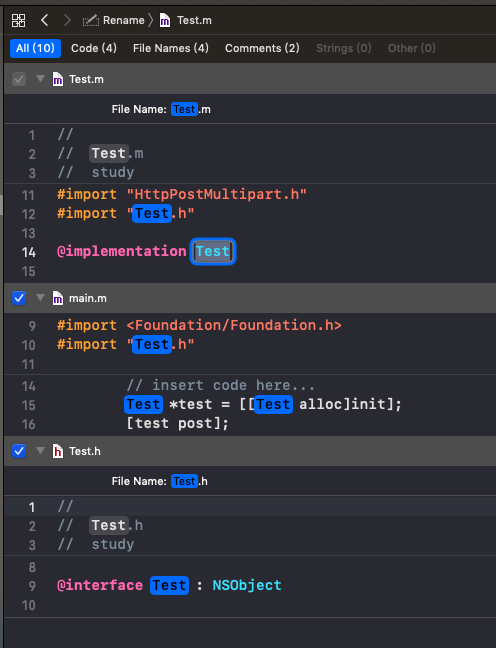
Task: Click 'study' comment in Test.m
Action: [113, 172]
